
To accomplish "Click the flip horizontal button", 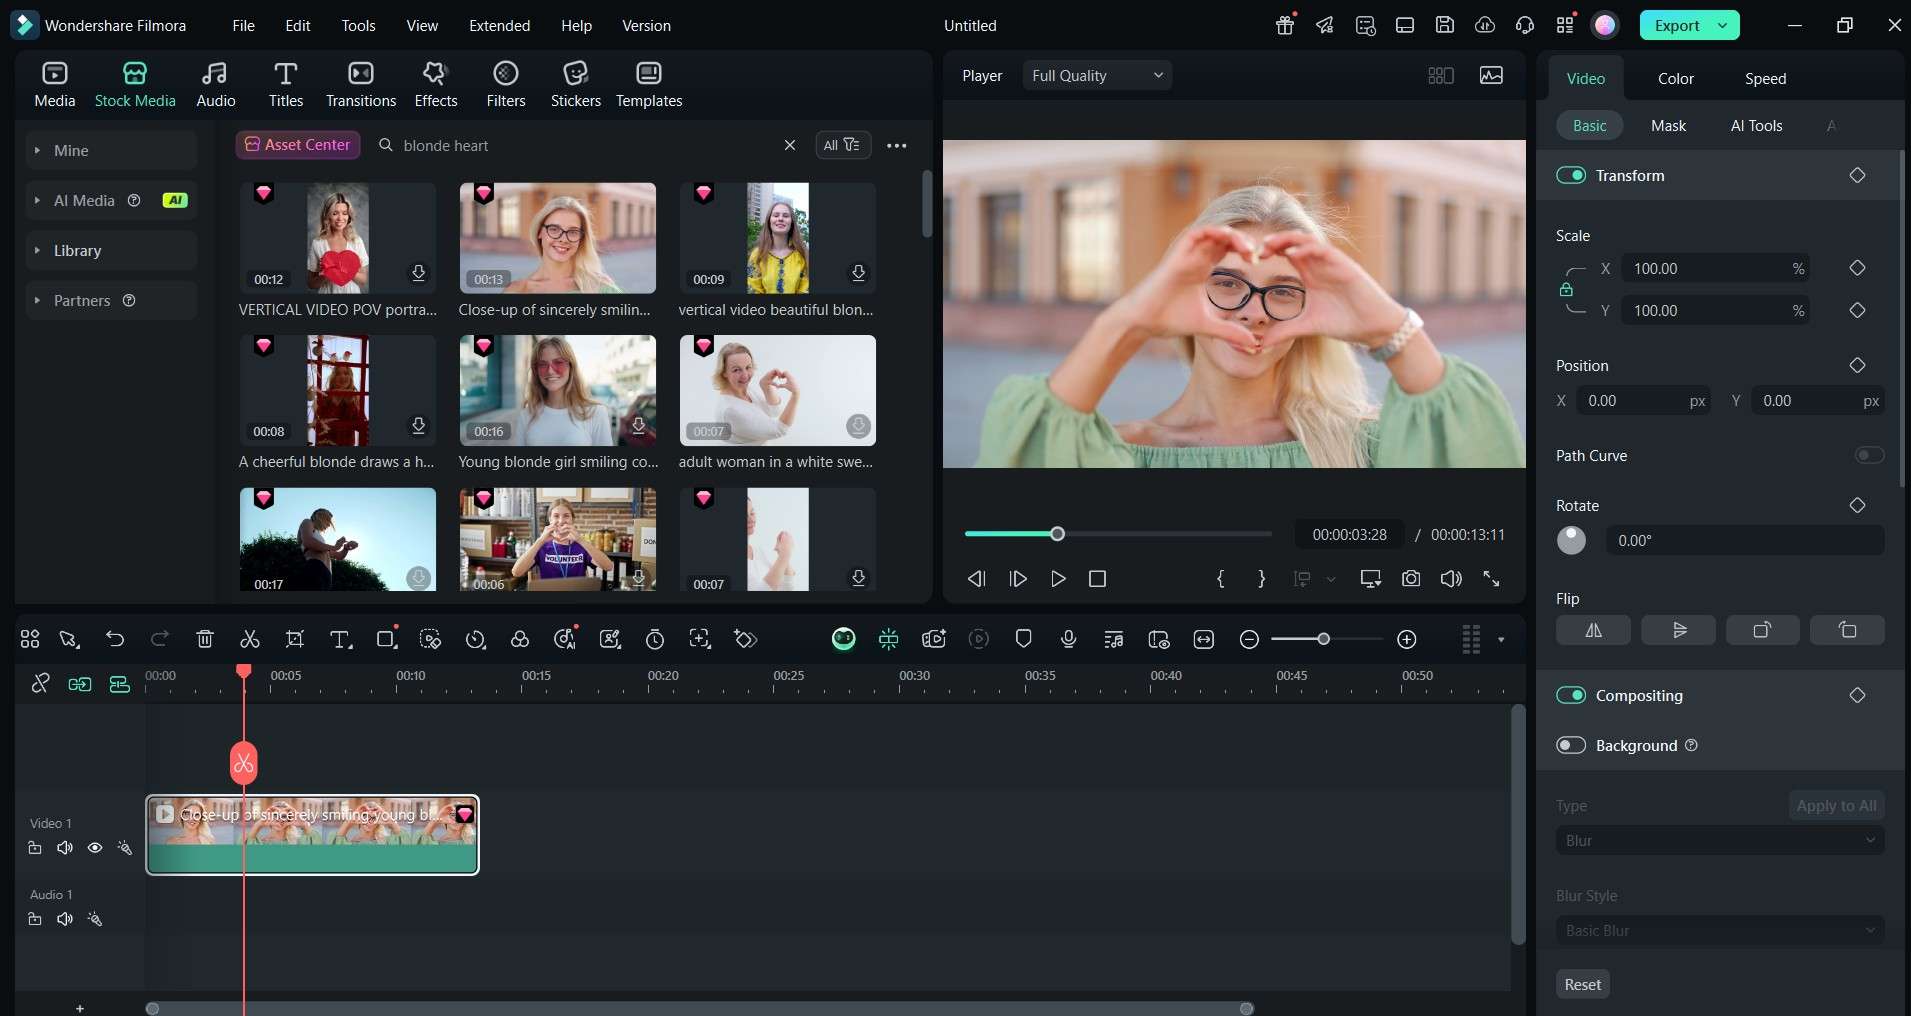I will 1594,630.
